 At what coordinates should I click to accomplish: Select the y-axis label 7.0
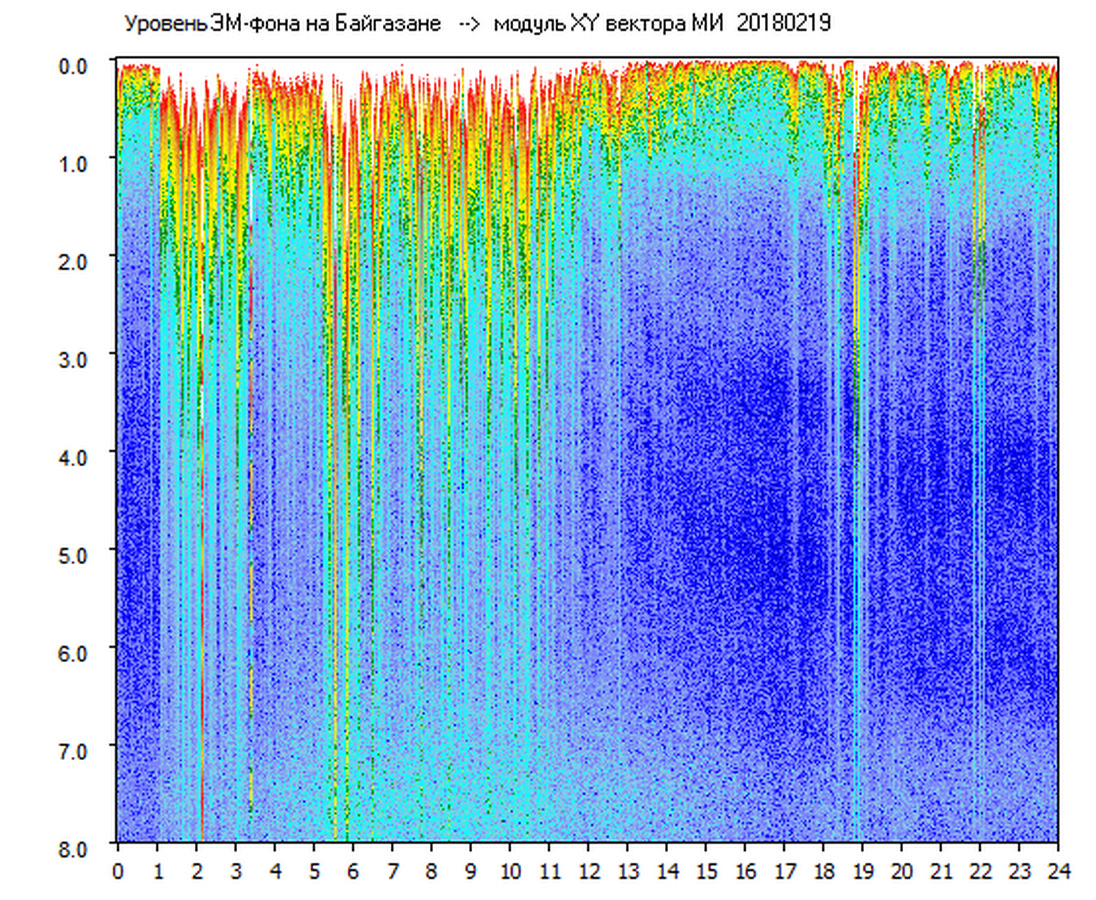point(74,749)
